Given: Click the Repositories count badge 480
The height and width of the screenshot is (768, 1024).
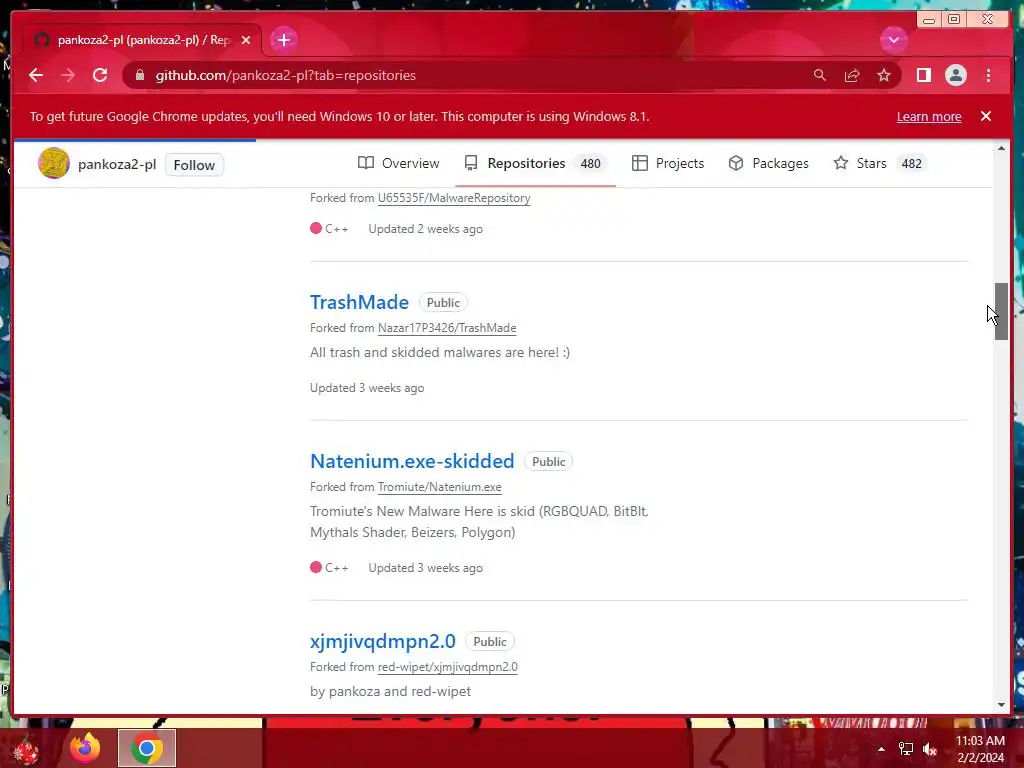Looking at the screenshot, I should click(590, 163).
